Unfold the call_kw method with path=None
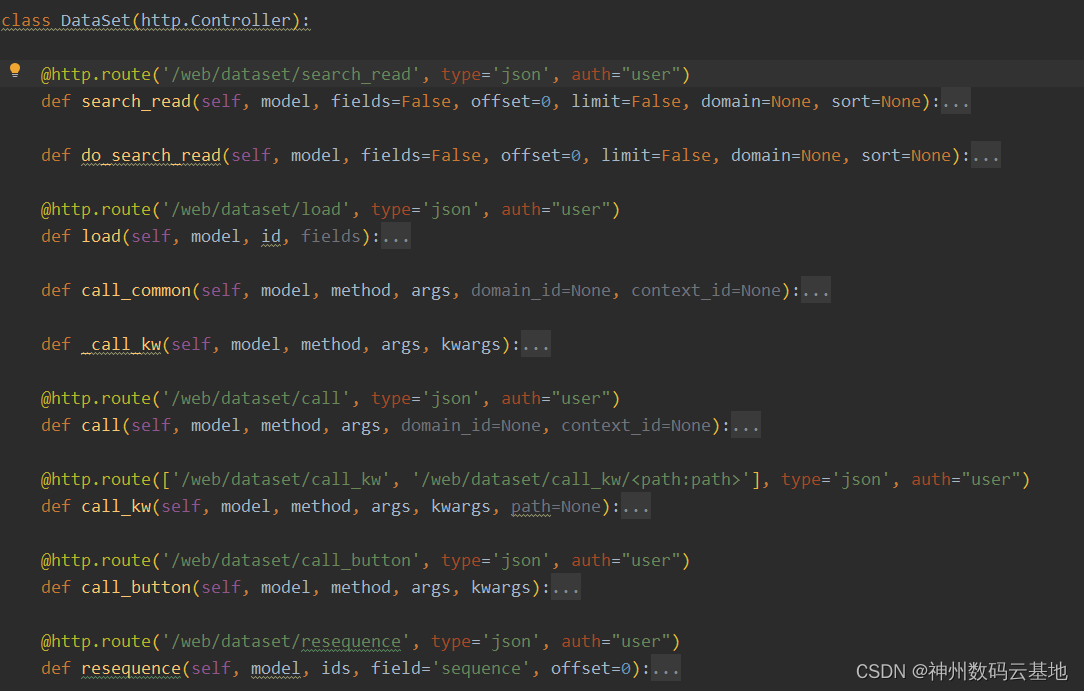The height and width of the screenshot is (691, 1084). pyautogui.click(x=635, y=507)
